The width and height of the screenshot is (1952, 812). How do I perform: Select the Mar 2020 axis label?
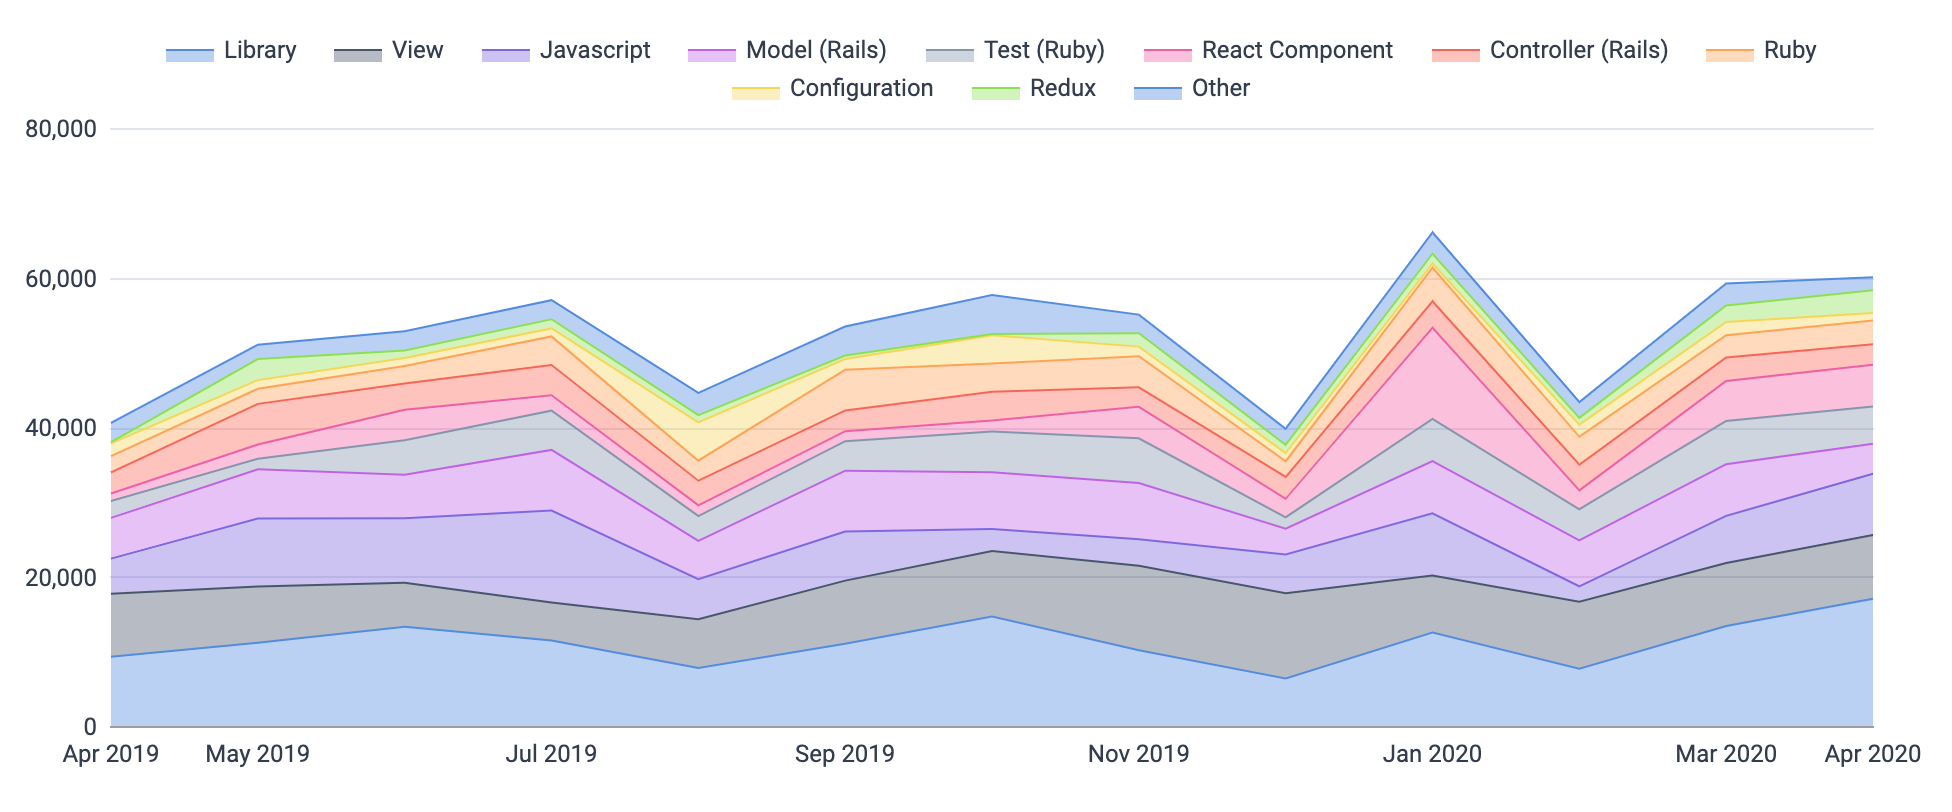point(1726,754)
